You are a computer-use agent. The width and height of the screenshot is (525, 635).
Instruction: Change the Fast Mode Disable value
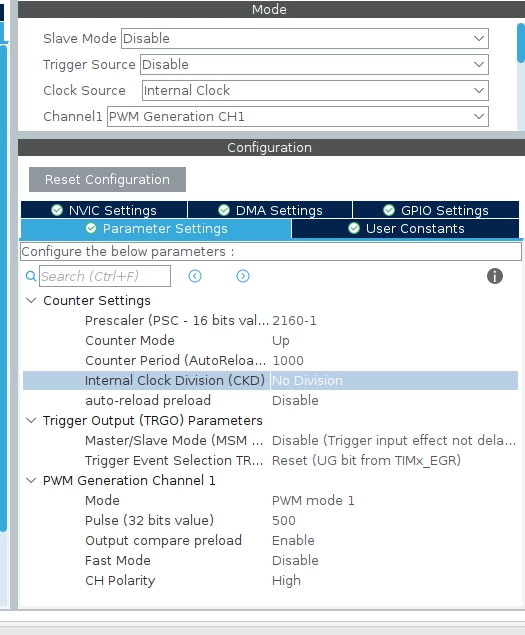point(295,560)
